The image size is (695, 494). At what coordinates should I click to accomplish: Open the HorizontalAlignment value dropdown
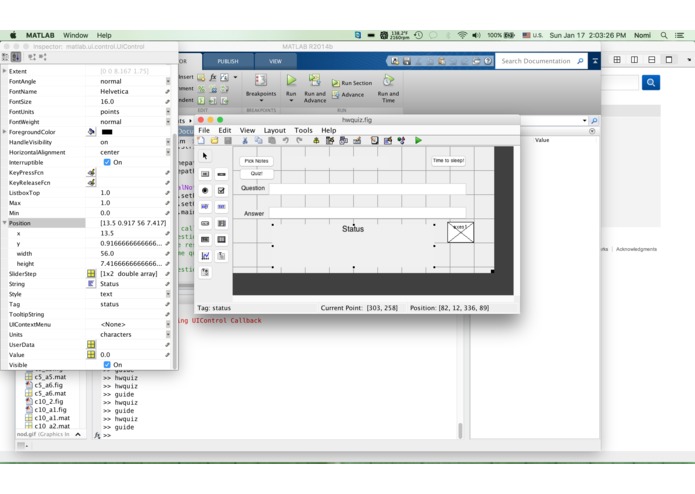pyautogui.click(x=168, y=152)
